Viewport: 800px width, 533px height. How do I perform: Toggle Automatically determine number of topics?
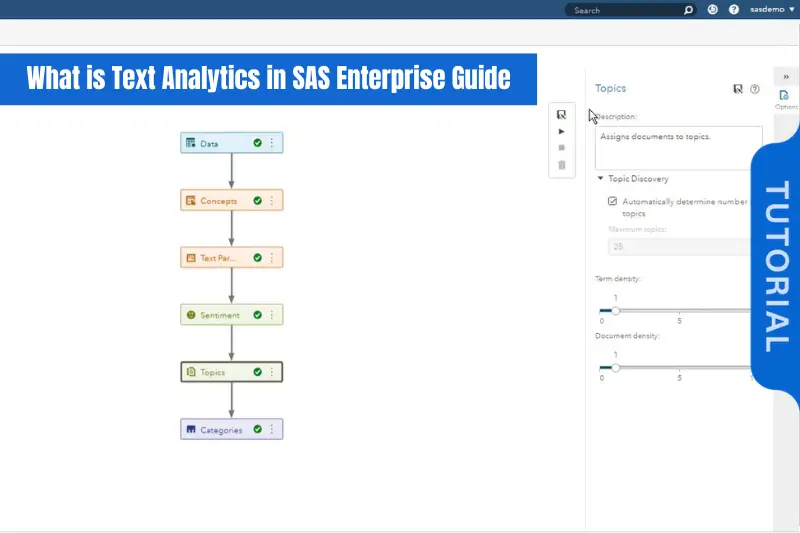click(x=612, y=201)
